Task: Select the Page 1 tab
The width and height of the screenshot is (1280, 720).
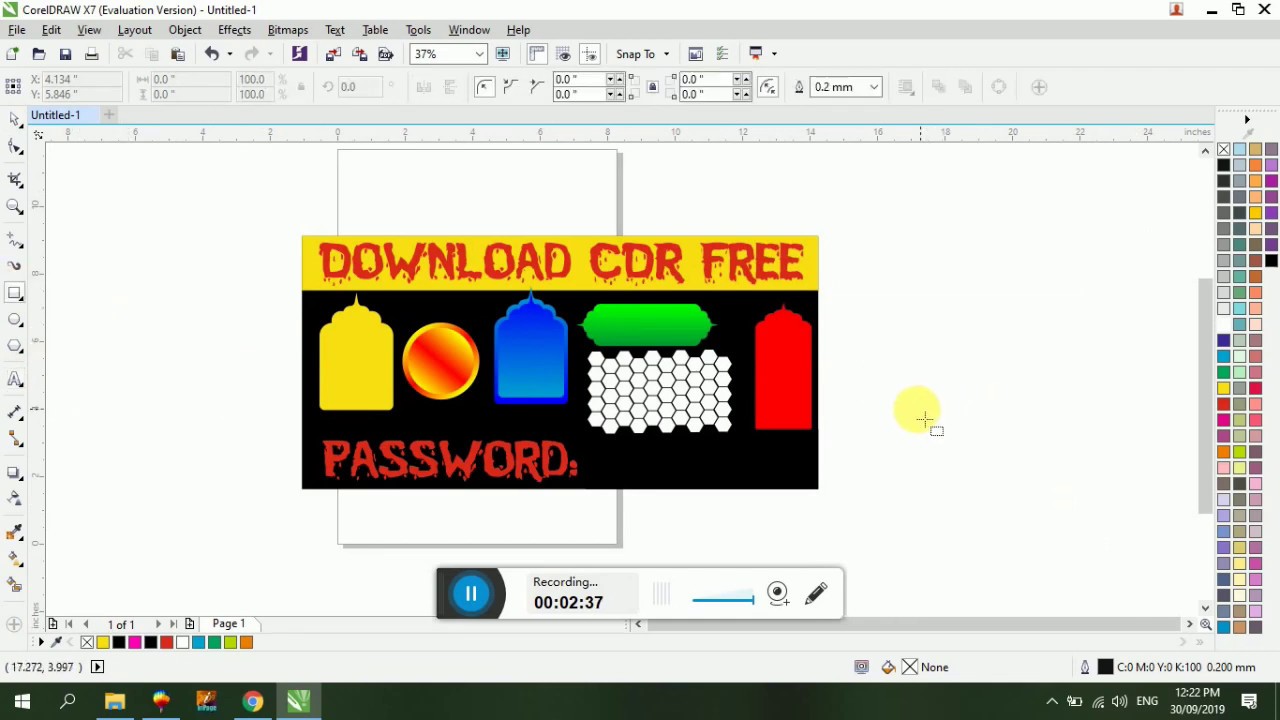Action: (228, 624)
